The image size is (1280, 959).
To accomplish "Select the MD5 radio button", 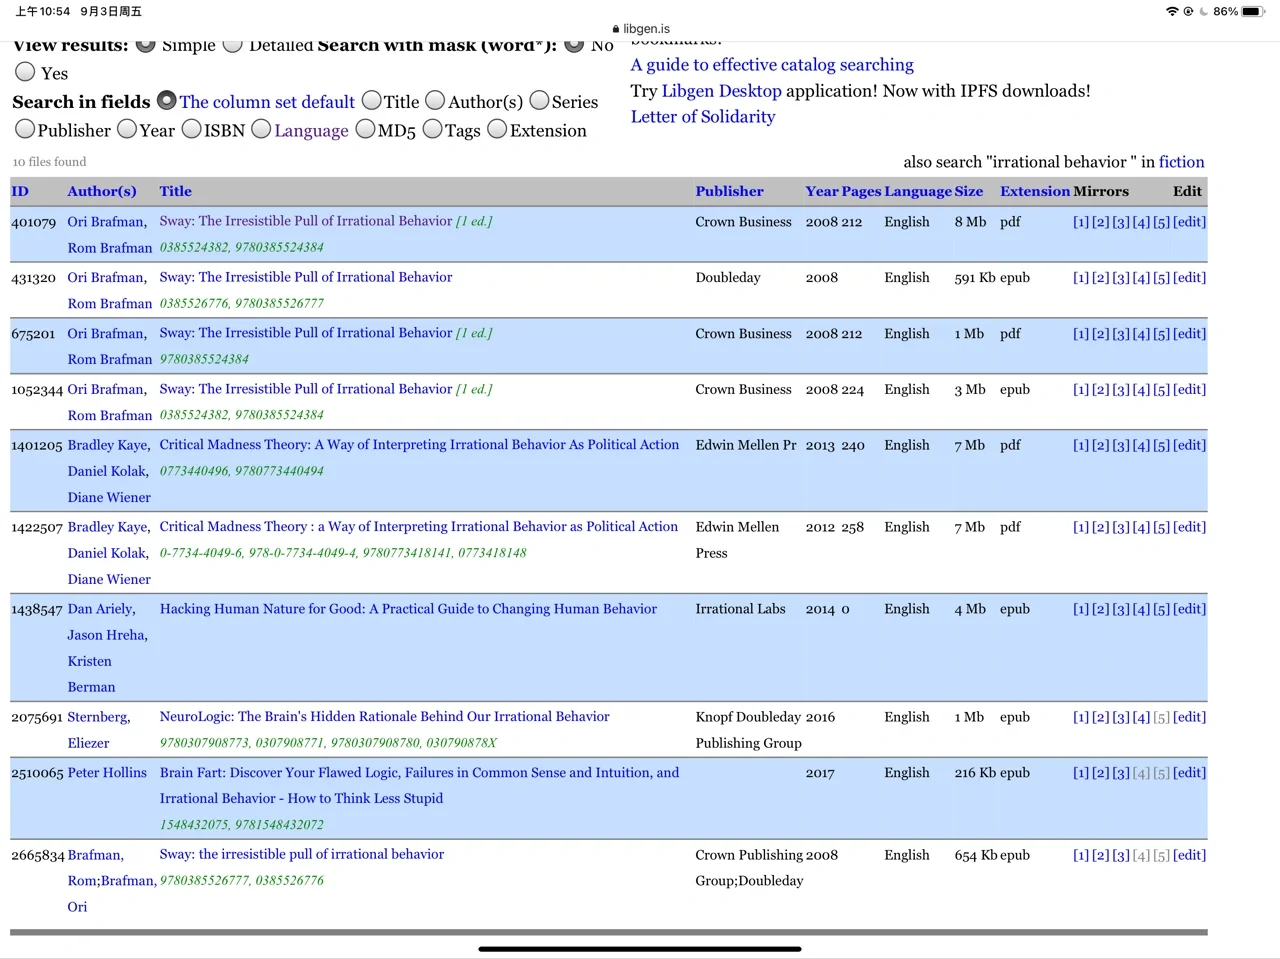I will pyautogui.click(x=365, y=129).
